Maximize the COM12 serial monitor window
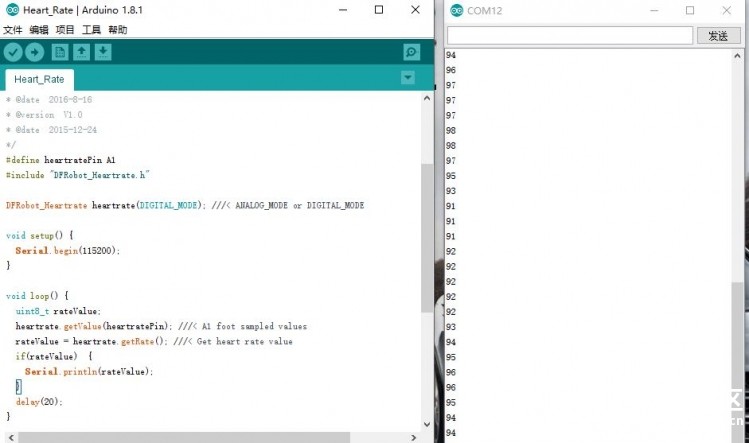This screenshot has width=749, height=443. 690,11
